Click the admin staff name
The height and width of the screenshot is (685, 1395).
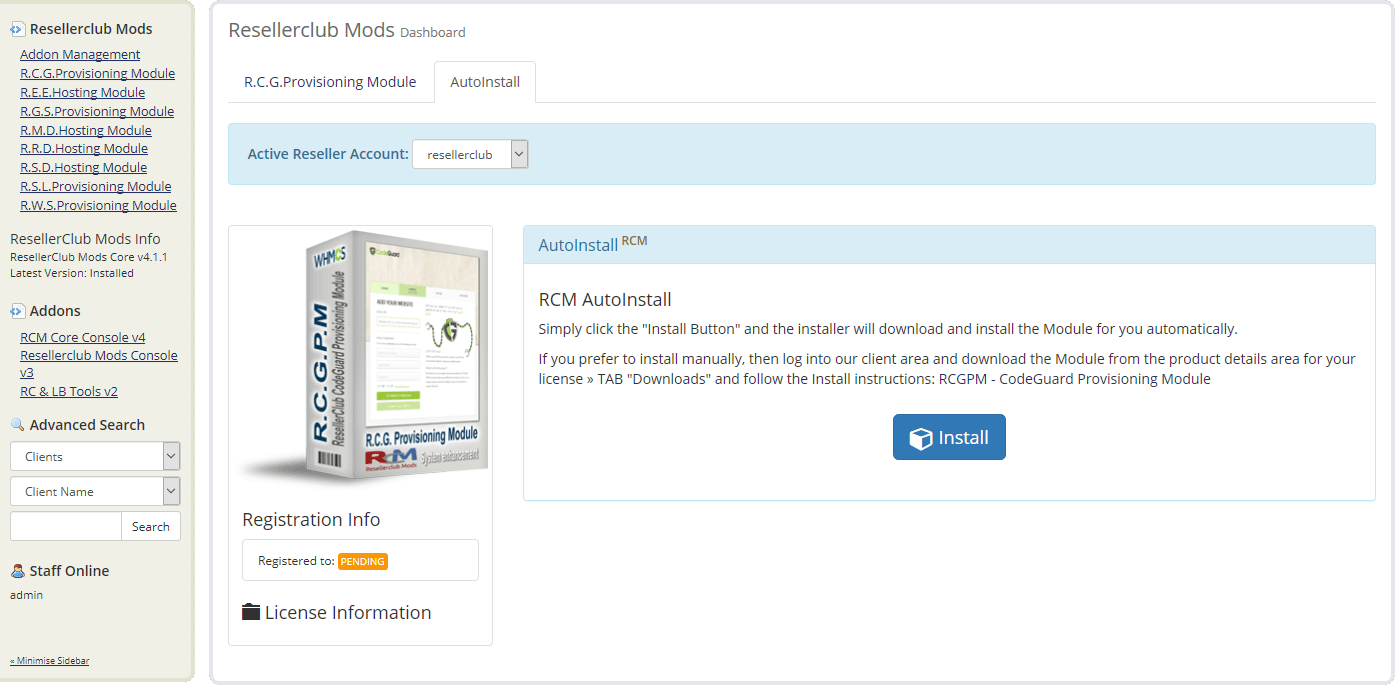click(26, 595)
